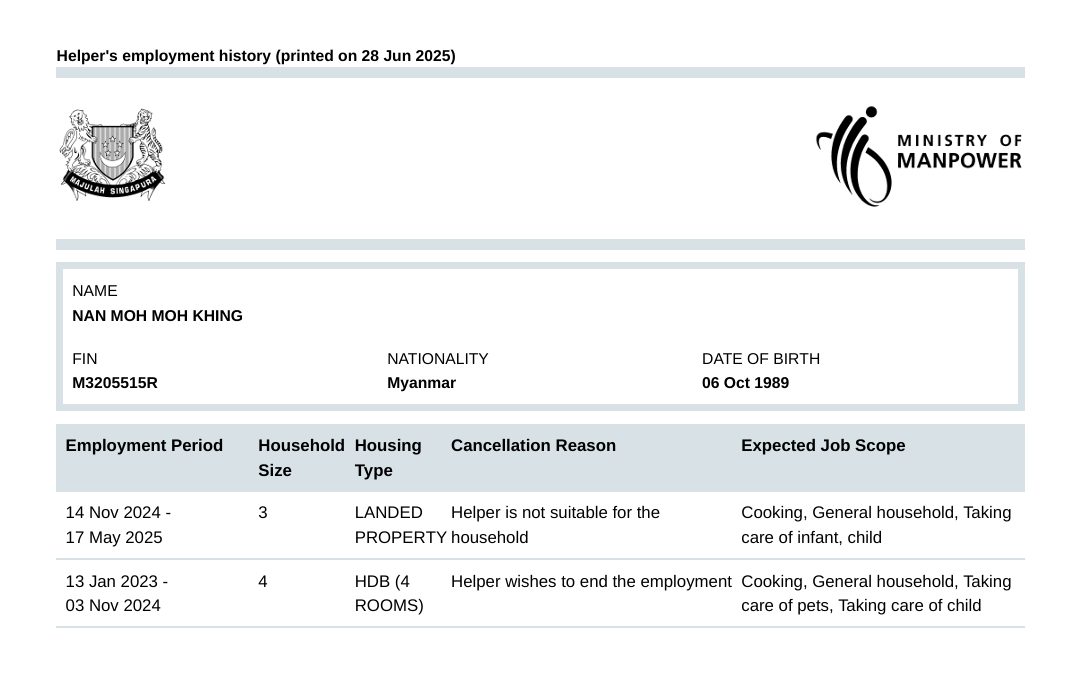The width and height of the screenshot is (1077, 683).
Task: Select the FIN value M3205515R
Action: tap(115, 383)
